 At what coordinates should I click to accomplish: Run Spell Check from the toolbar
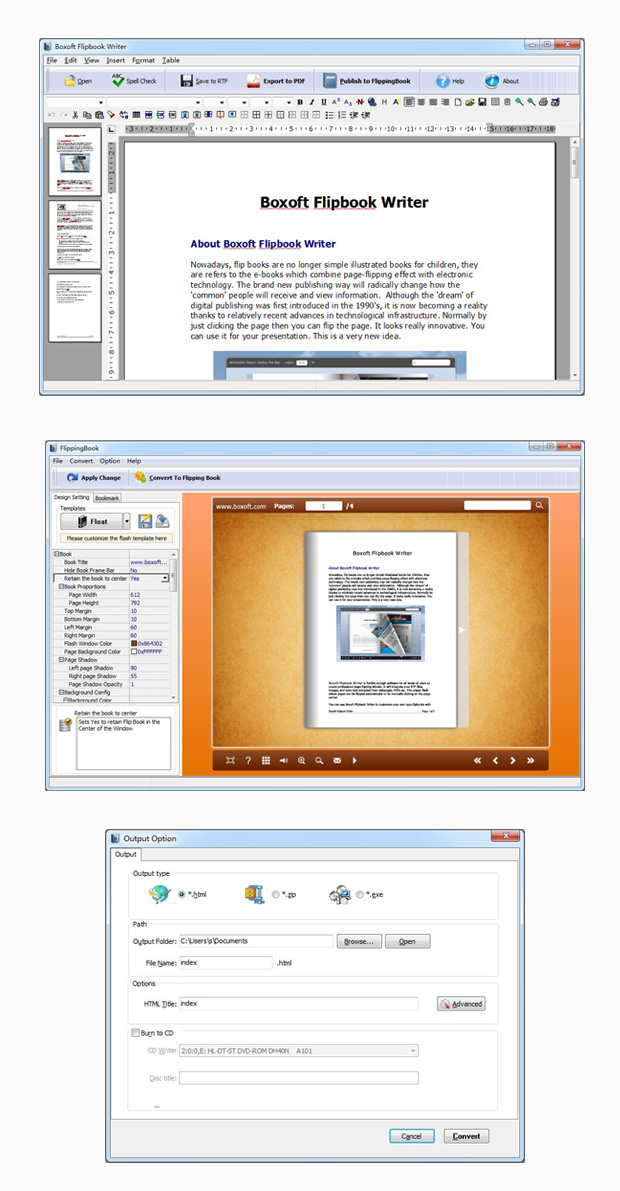click(133, 81)
